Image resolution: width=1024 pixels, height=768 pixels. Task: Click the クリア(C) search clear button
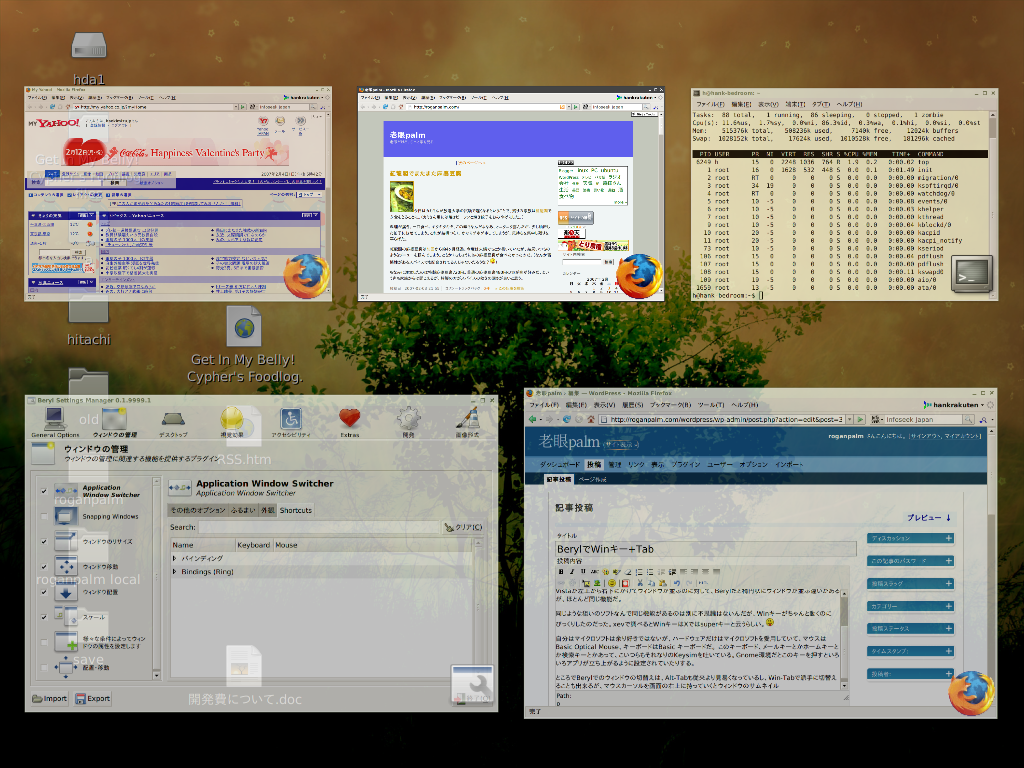[x=463, y=527]
